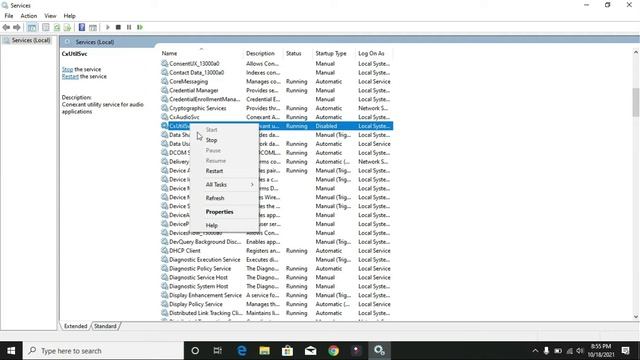This screenshot has width=640, height=360.
Task: Select the Display Enhancement Service row
Action: pos(276,295)
